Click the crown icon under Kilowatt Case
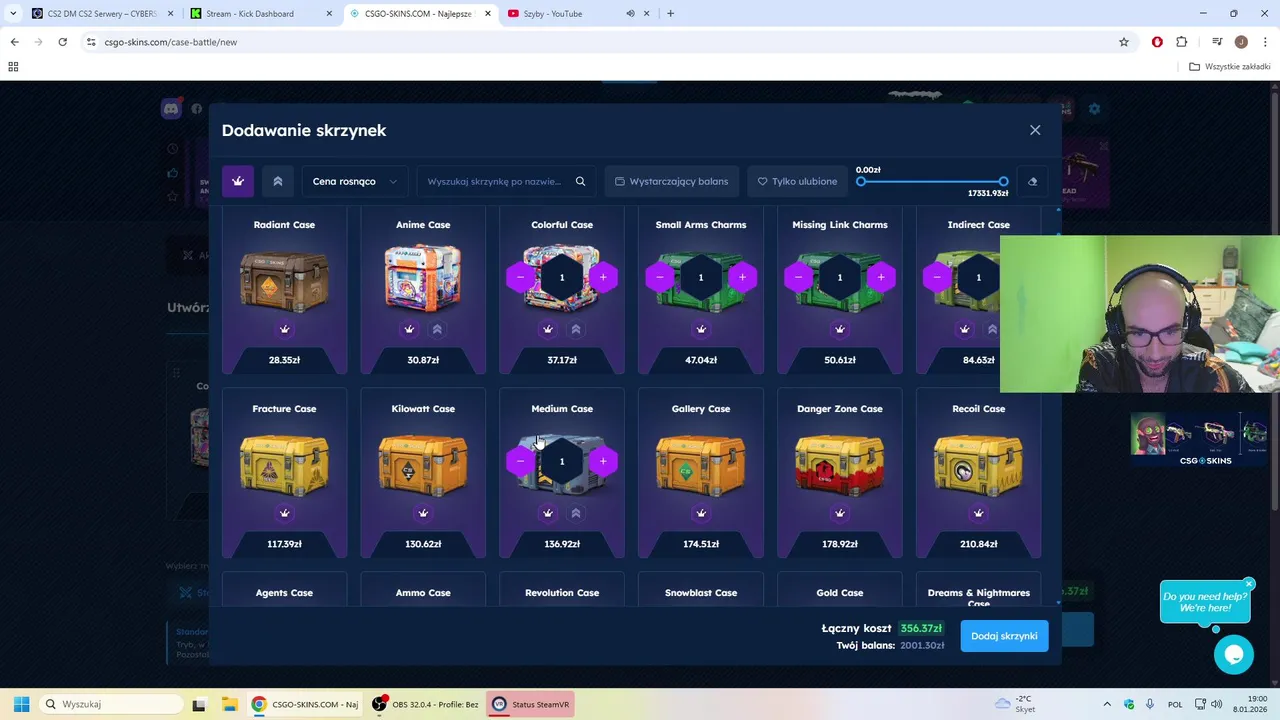This screenshot has width=1280, height=720. pyautogui.click(x=423, y=513)
